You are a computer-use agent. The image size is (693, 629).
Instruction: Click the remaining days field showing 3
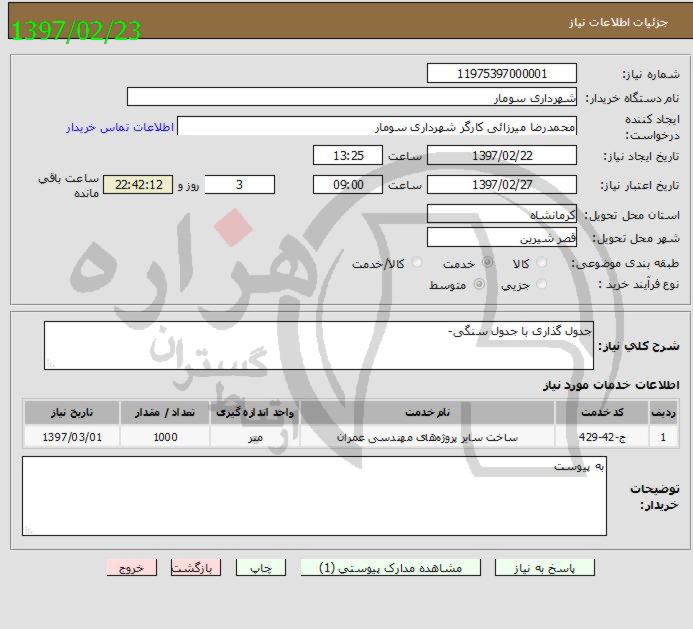tap(240, 184)
